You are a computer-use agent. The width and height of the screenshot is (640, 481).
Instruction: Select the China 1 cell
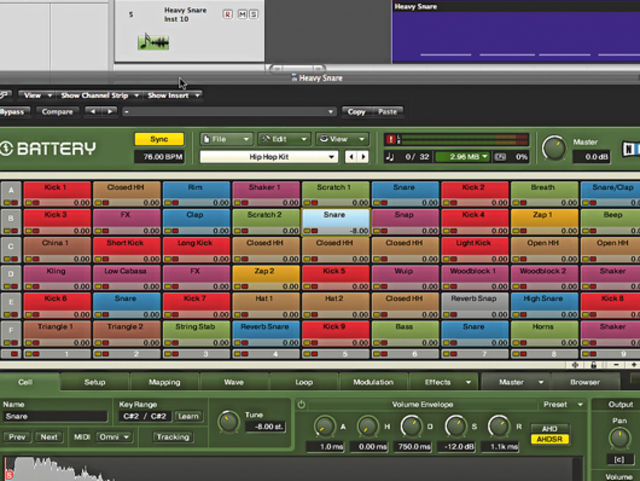(57, 250)
